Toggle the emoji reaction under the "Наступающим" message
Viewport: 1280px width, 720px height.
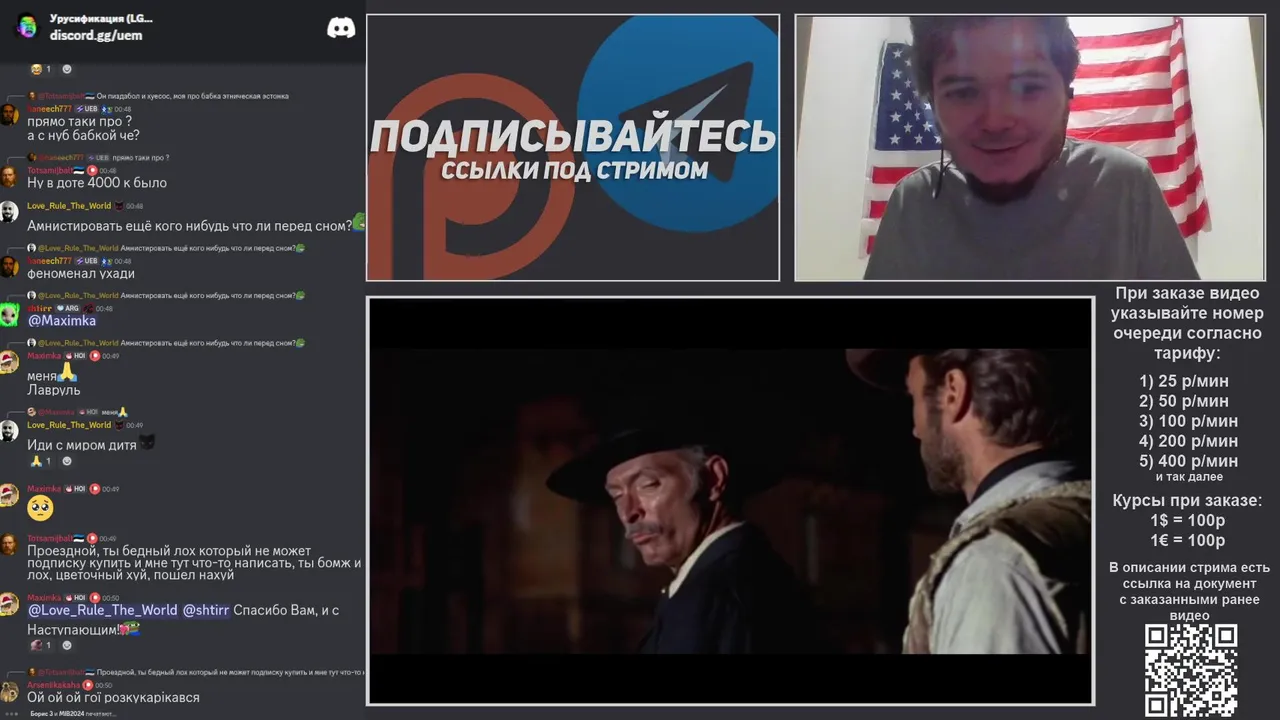[40, 645]
